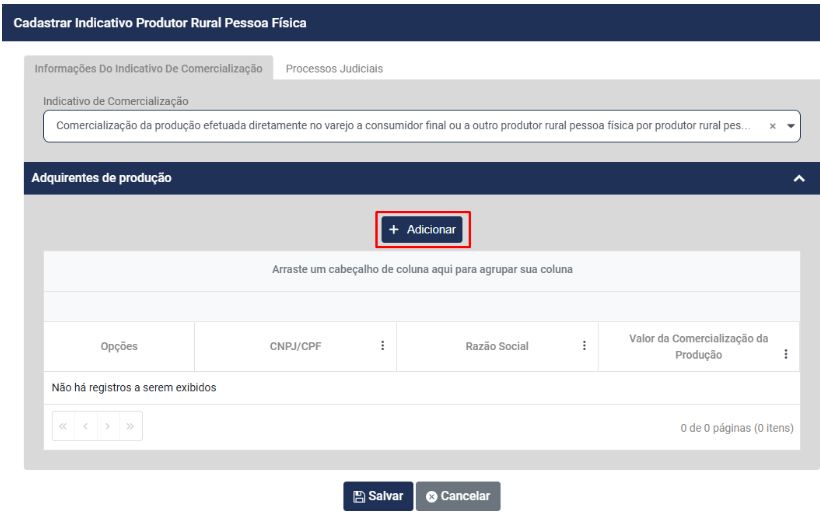Viewport: 820px width, 514px height.
Task: Go to first page of grid
Action: tap(64, 427)
